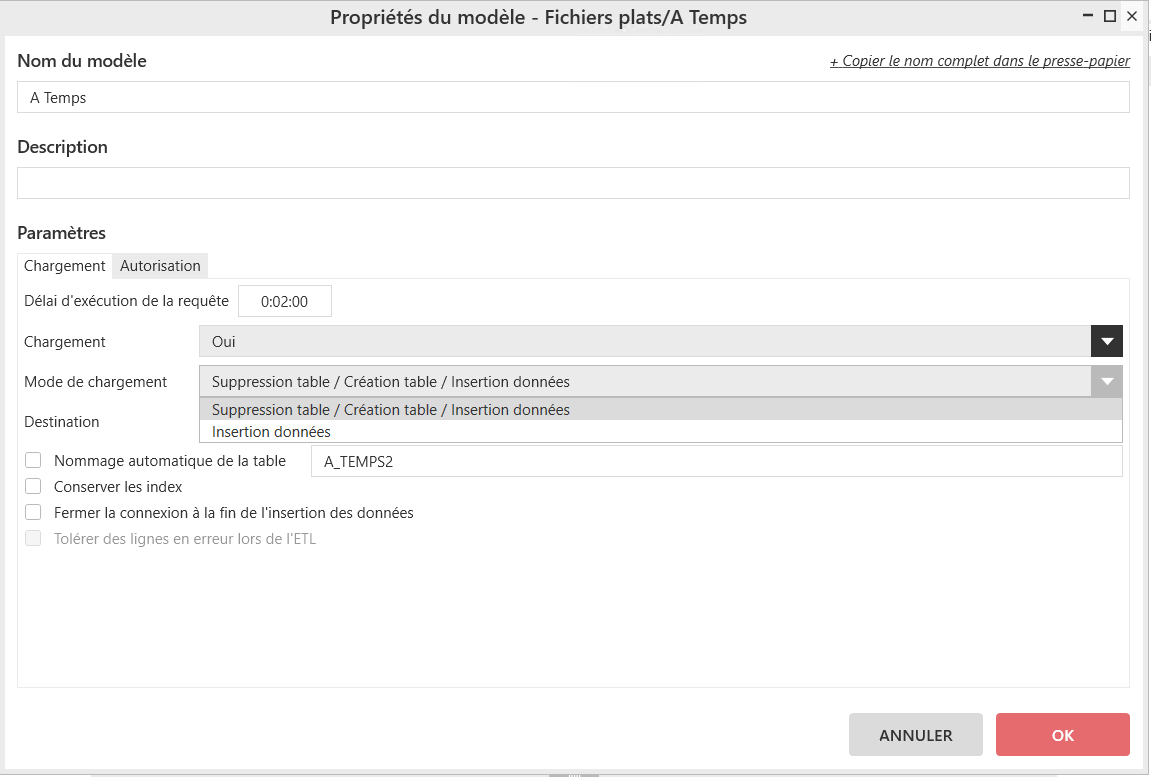Viewport: 1151px width, 777px height.
Task: Choose the Insertion données option
Action: 271,432
